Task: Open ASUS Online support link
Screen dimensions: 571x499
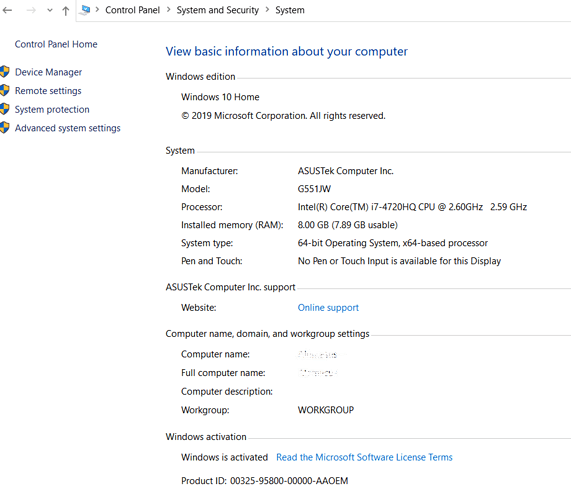Action: tap(328, 308)
